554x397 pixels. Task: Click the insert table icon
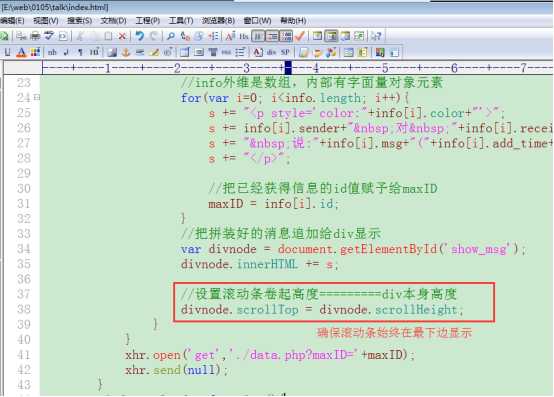click(185, 53)
